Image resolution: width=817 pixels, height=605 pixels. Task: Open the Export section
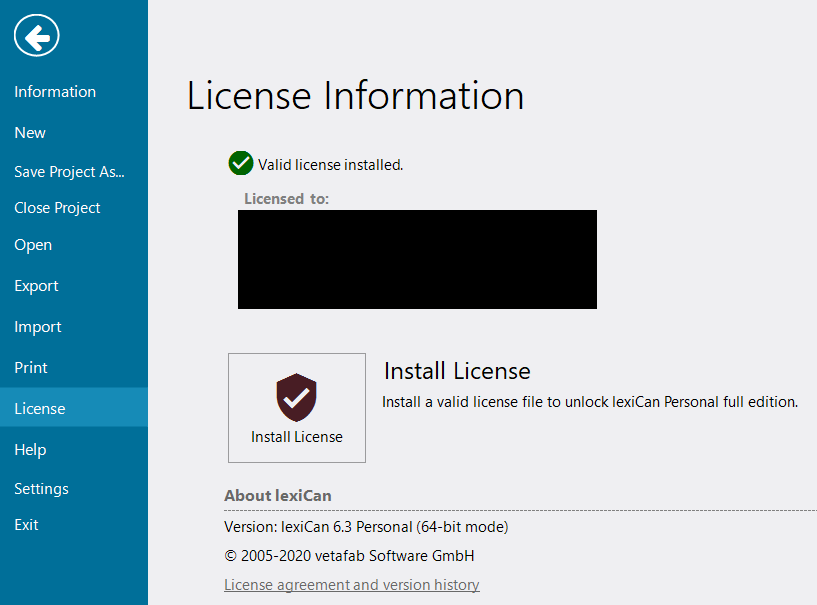(x=36, y=286)
